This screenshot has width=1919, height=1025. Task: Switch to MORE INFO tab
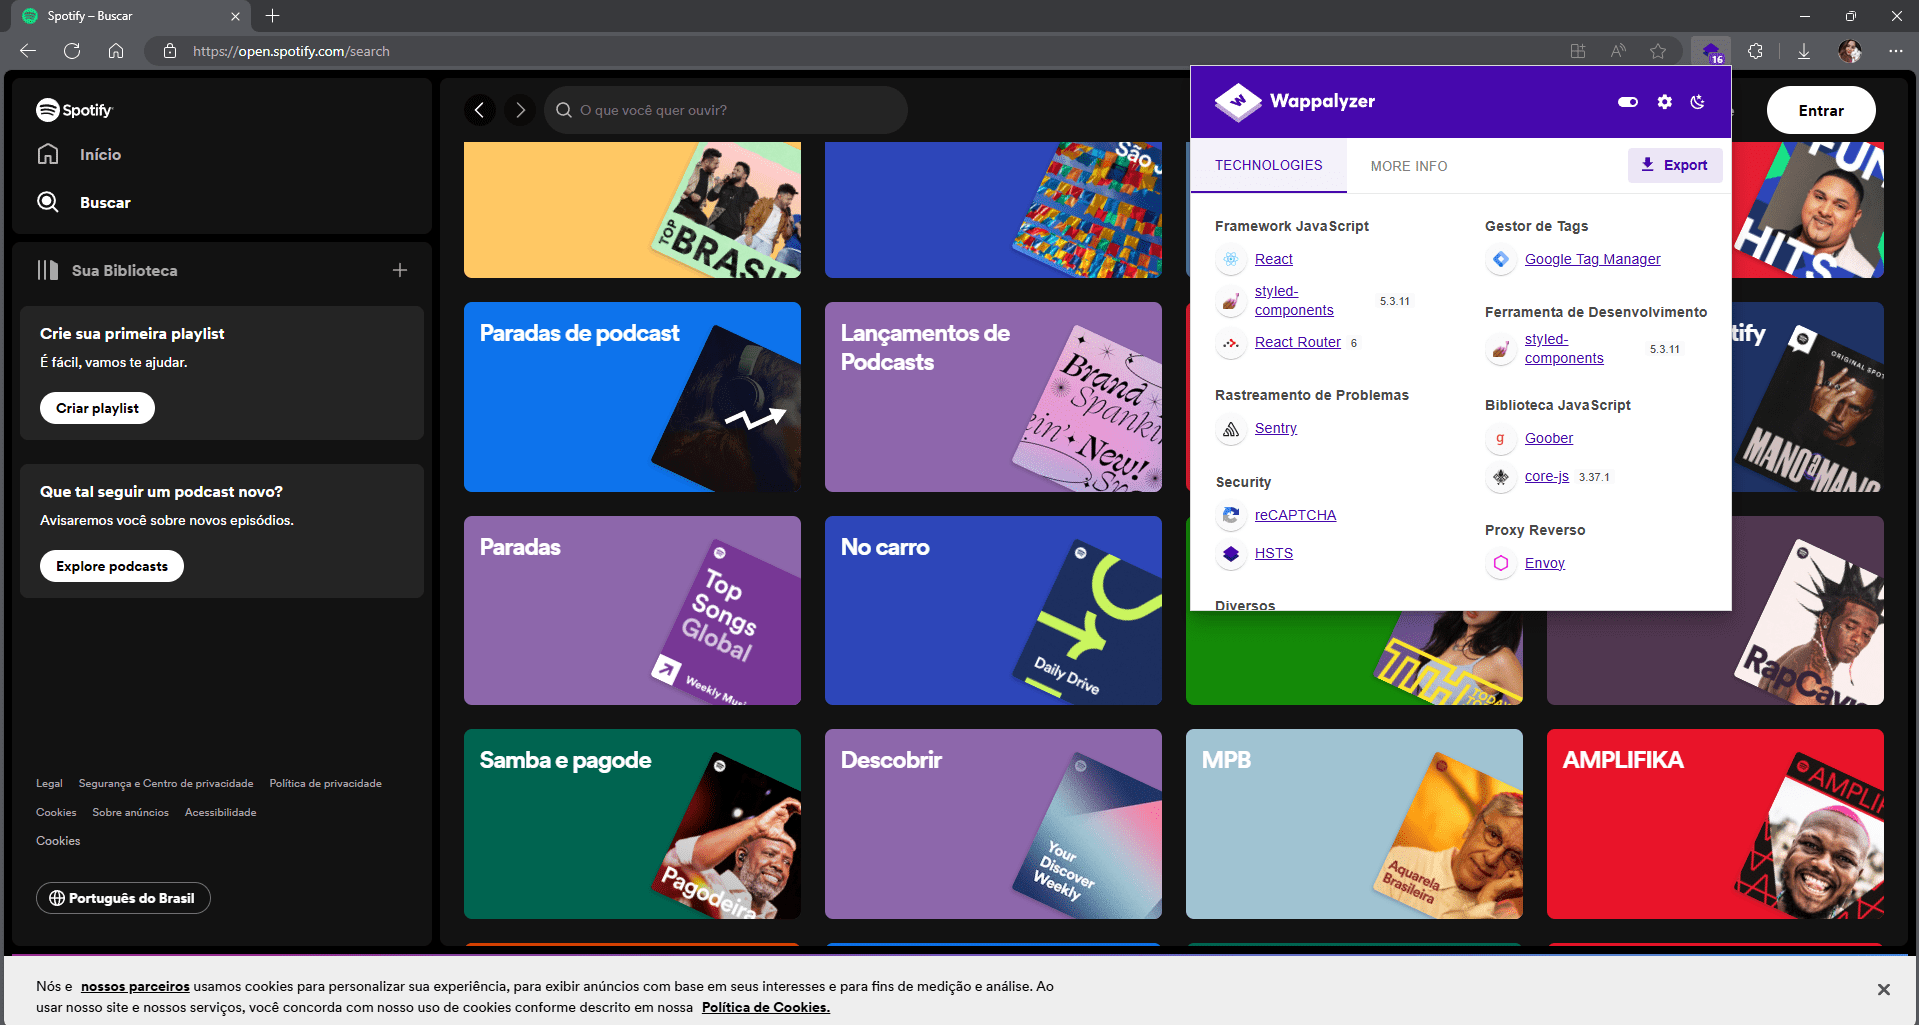coord(1409,166)
